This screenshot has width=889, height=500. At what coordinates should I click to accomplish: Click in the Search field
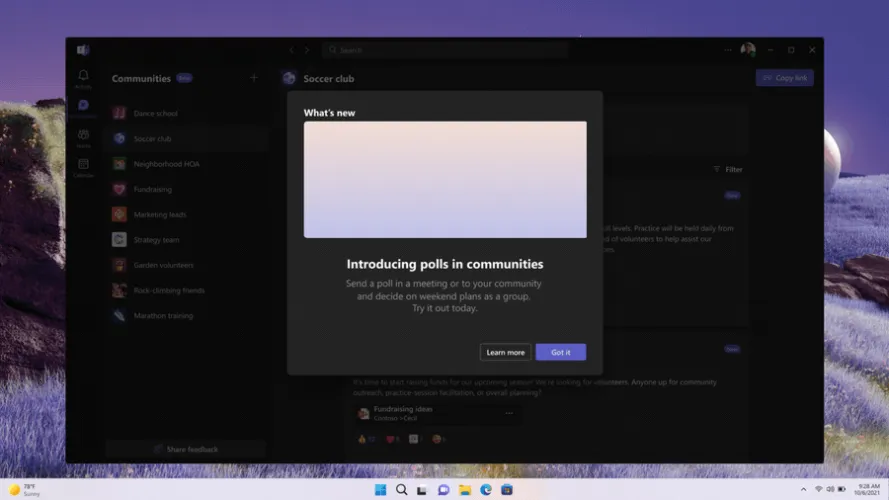point(445,50)
